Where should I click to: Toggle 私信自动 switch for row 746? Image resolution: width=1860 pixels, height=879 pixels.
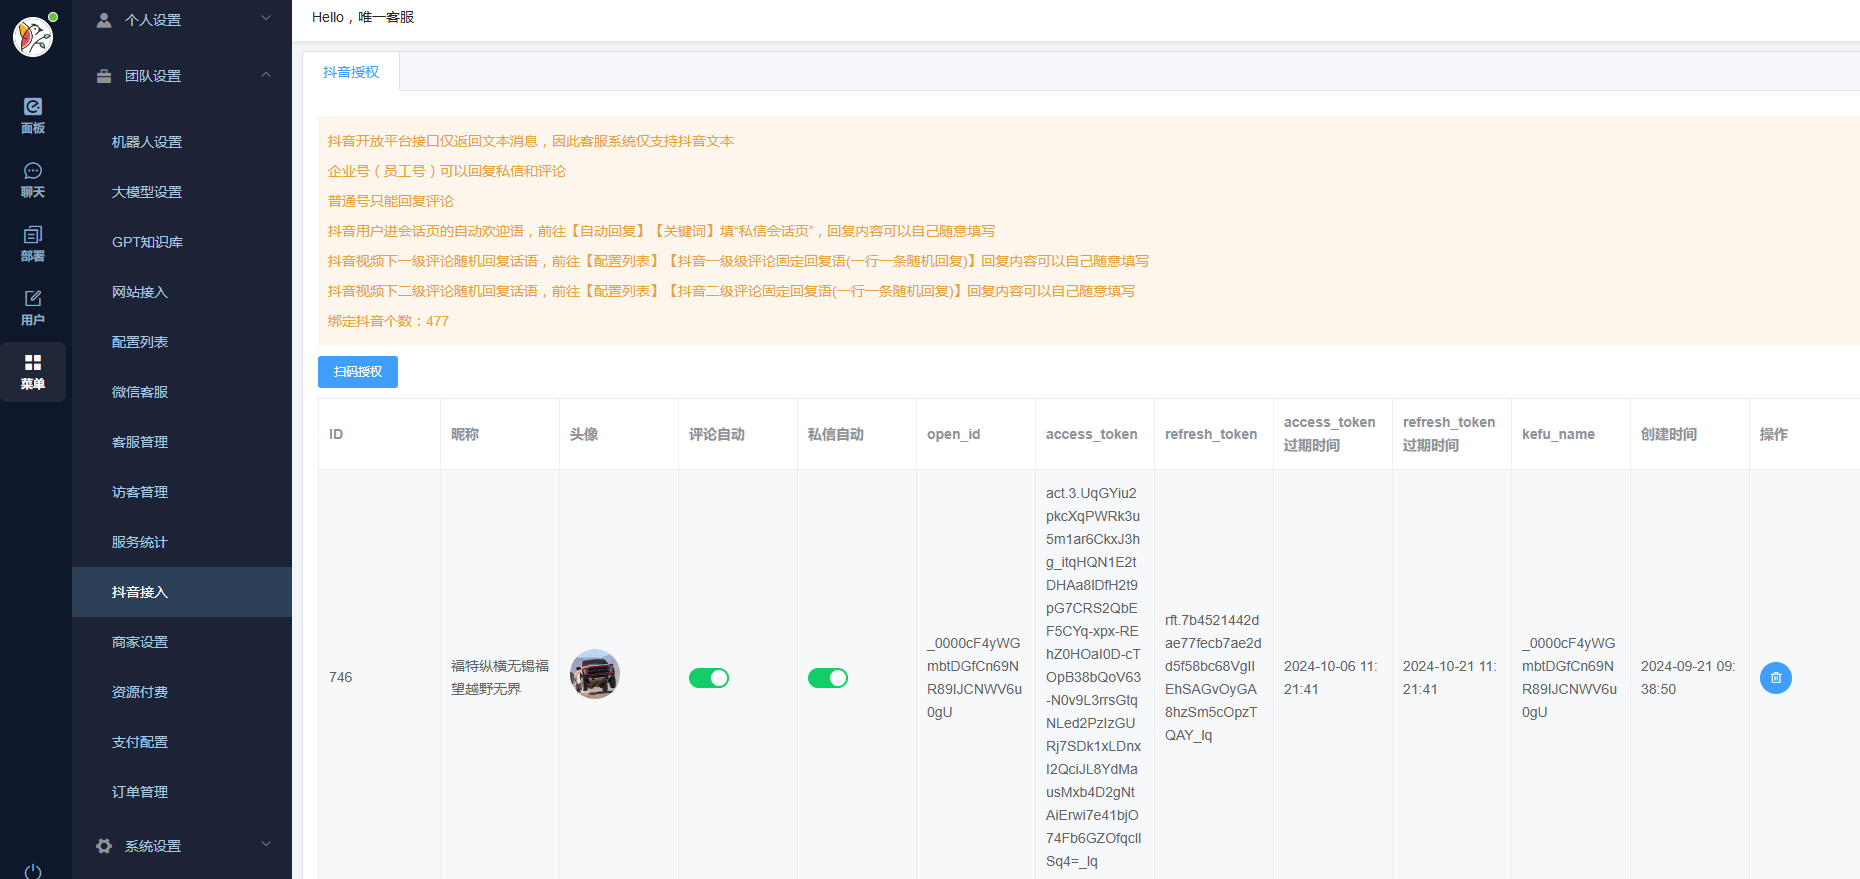(828, 678)
